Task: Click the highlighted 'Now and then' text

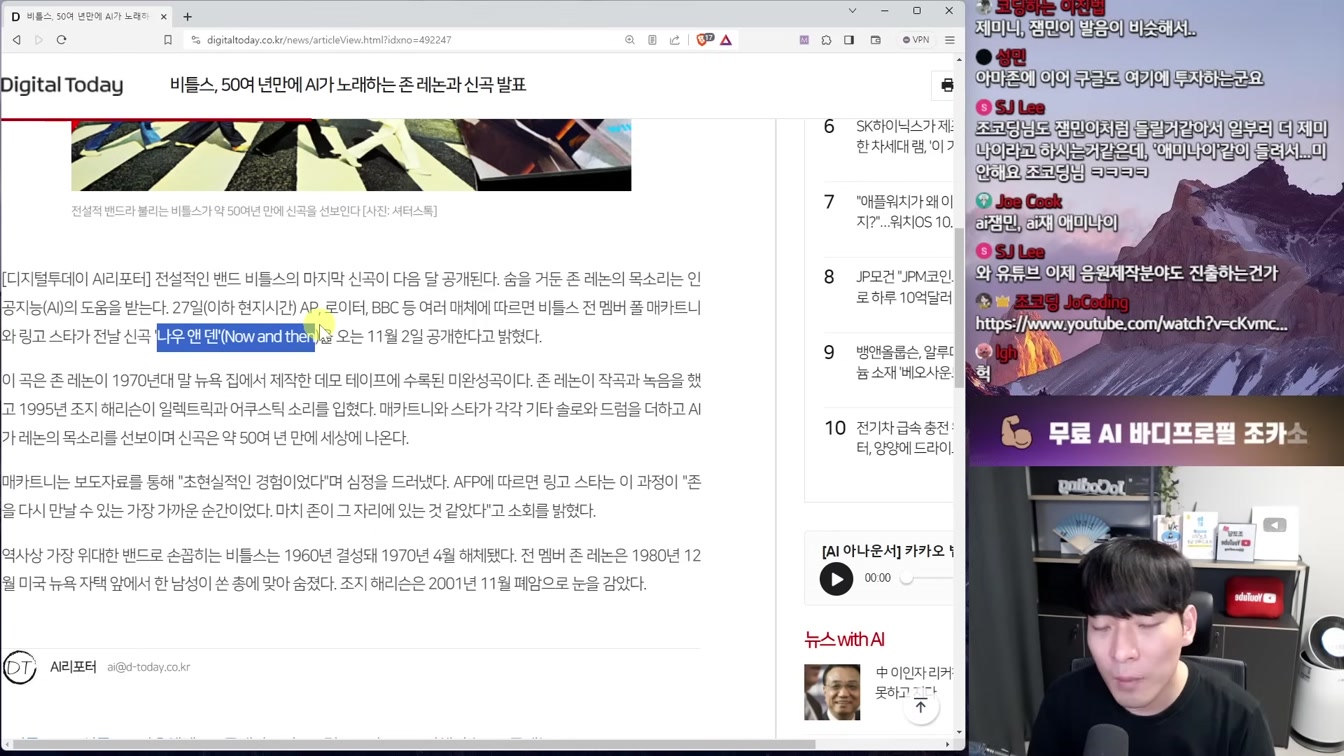Action: click(x=236, y=337)
